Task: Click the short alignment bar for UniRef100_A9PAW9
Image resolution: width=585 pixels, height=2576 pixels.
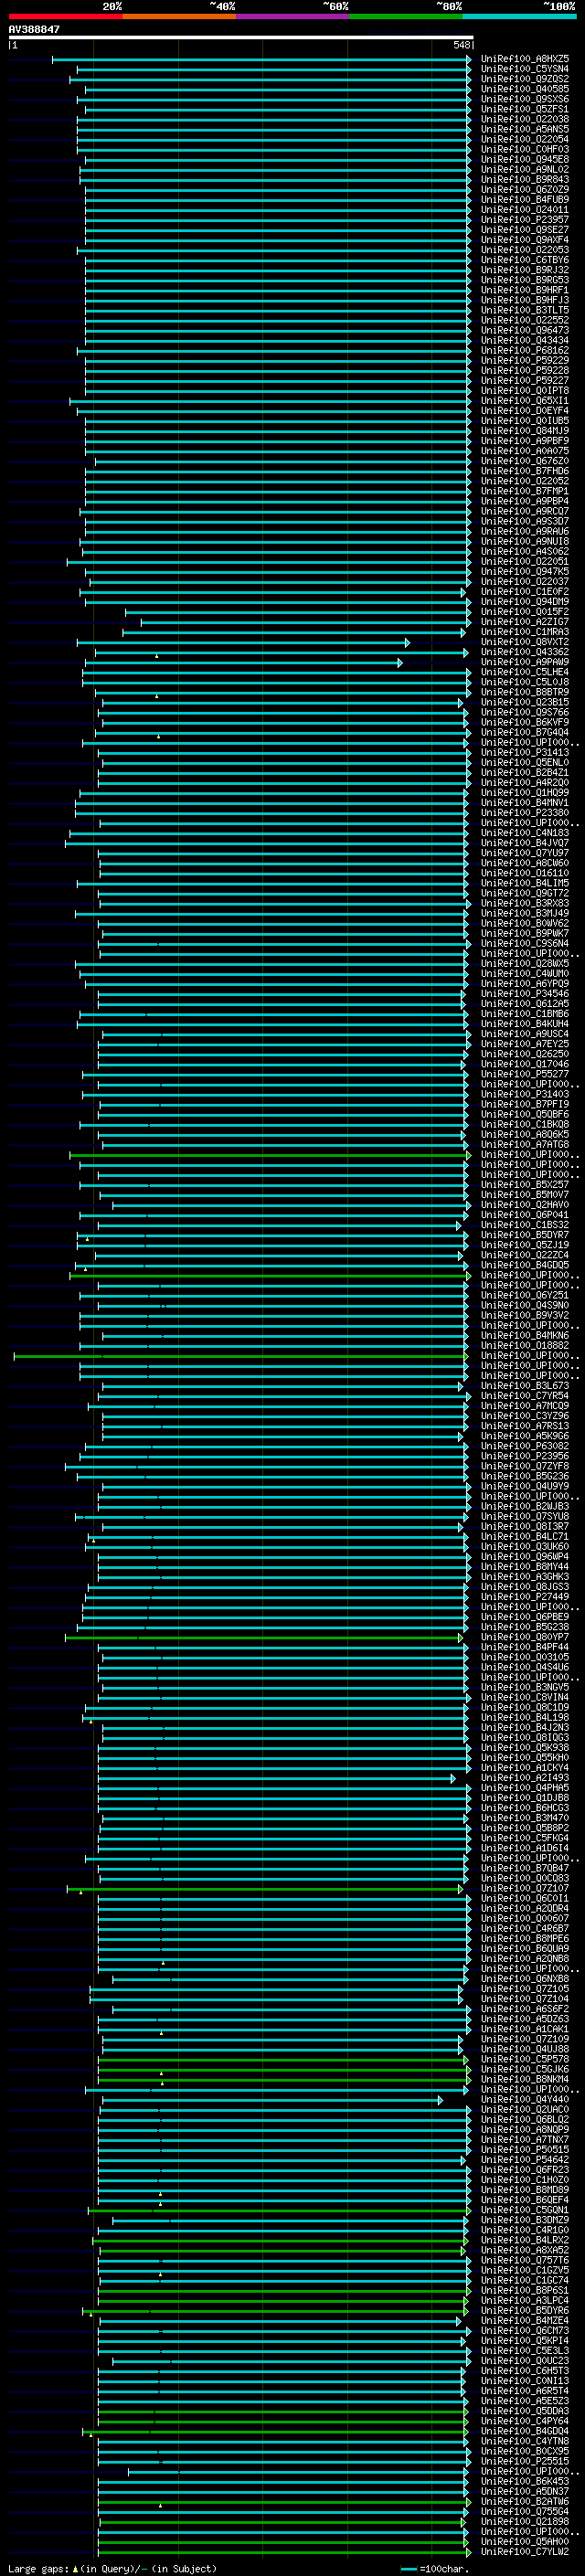Action: (x=243, y=662)
